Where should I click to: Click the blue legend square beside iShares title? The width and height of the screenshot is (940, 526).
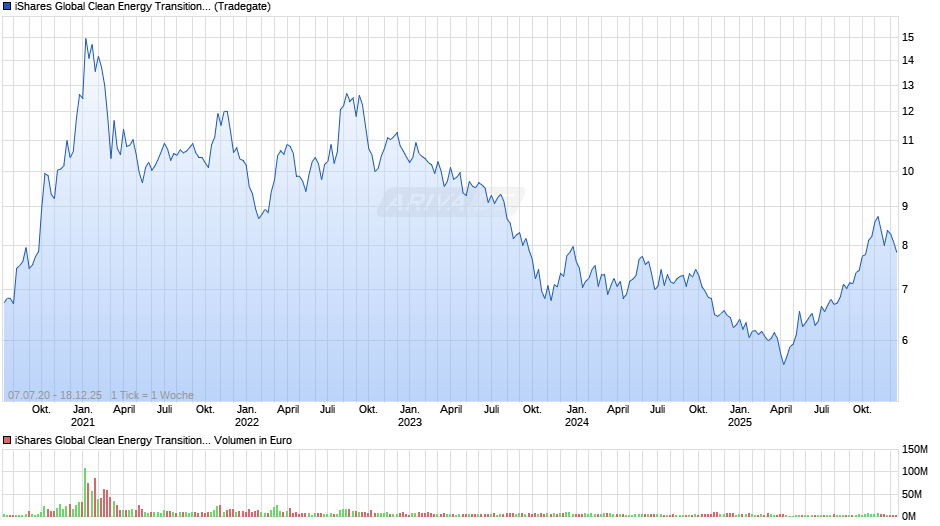coord(7,7)
